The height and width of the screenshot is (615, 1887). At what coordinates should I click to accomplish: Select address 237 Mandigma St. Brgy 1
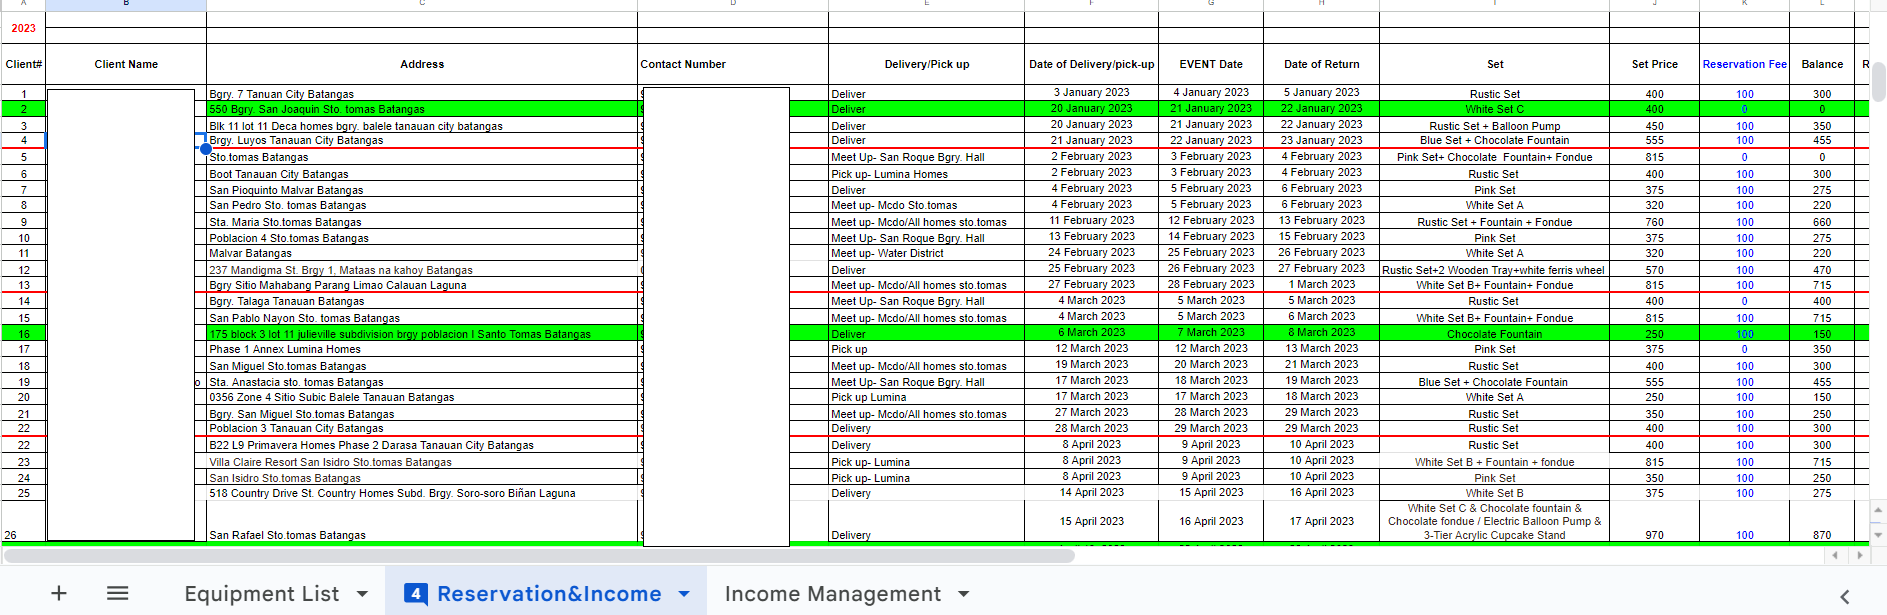tap(422, 270)
